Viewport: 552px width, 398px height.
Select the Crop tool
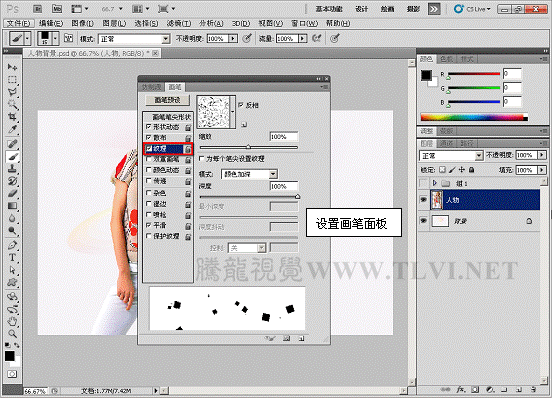point(12,116)
